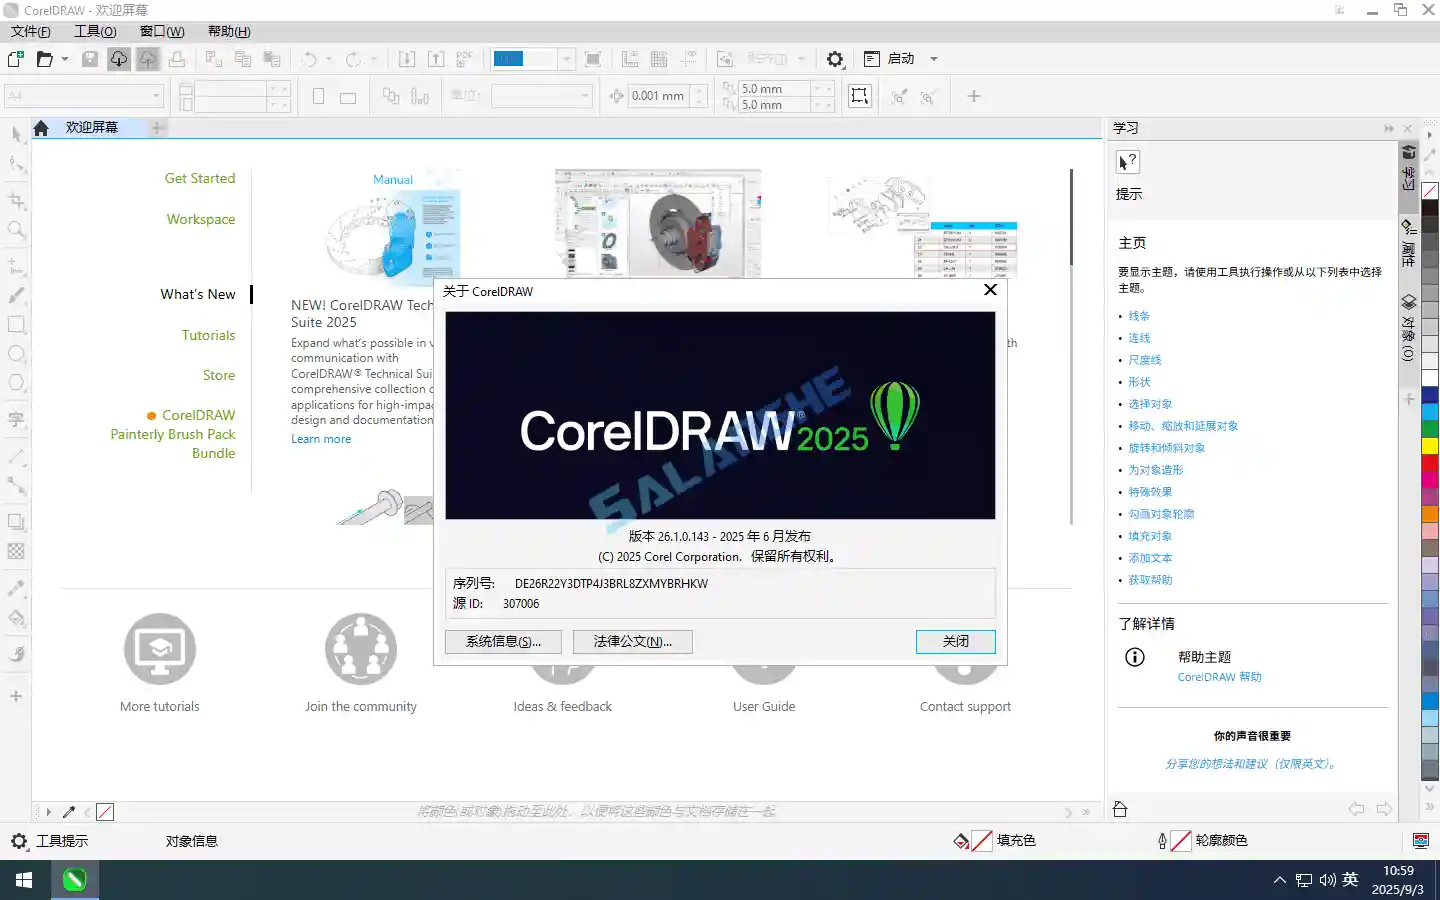Expand the 启动 launcher dropdown

(934, 59)
